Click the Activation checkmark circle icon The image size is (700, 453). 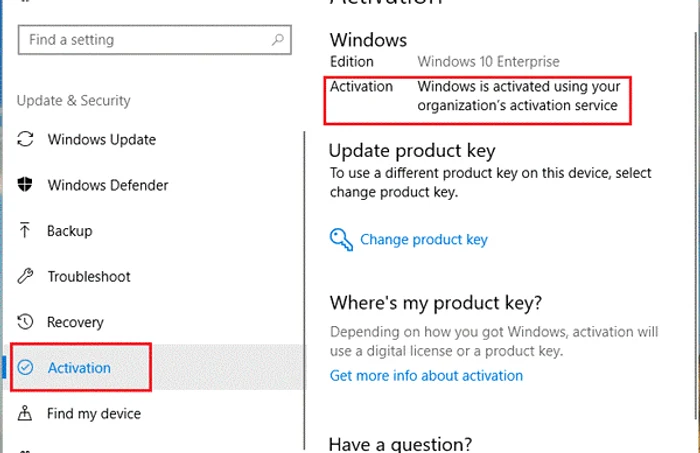coord(25,367)
